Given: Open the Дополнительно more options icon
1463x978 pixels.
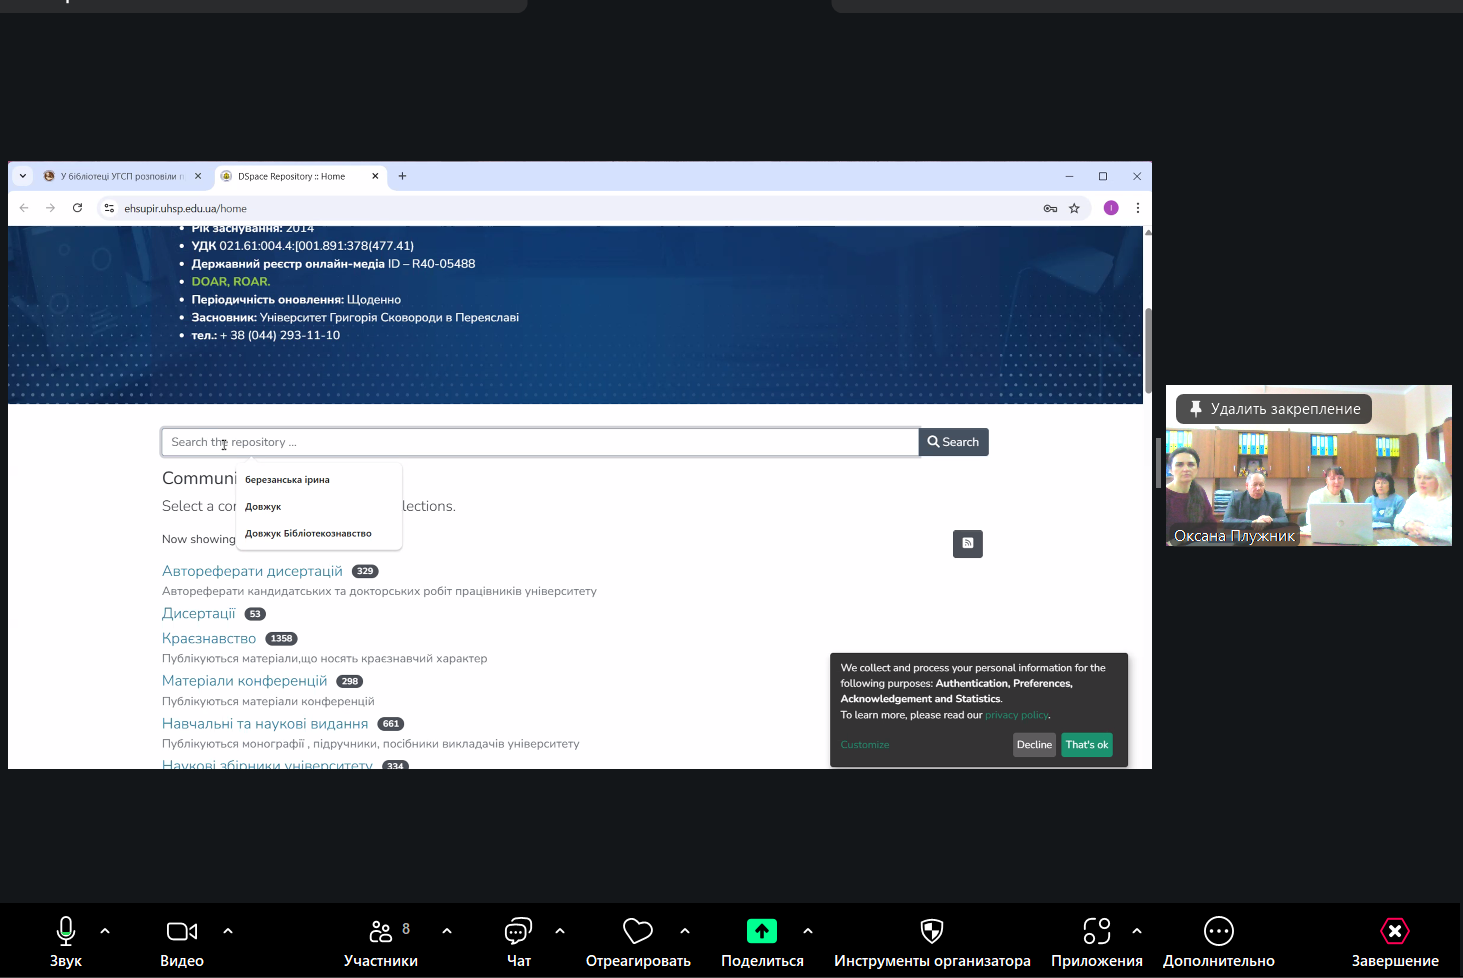Looking at the screenshot, I should (1218, 932).
